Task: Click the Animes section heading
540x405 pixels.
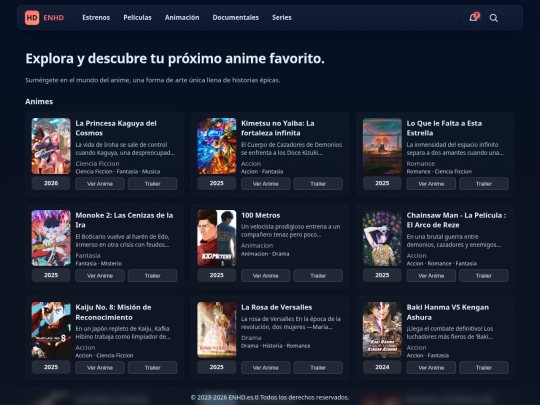Action: [x=39, y=102]
